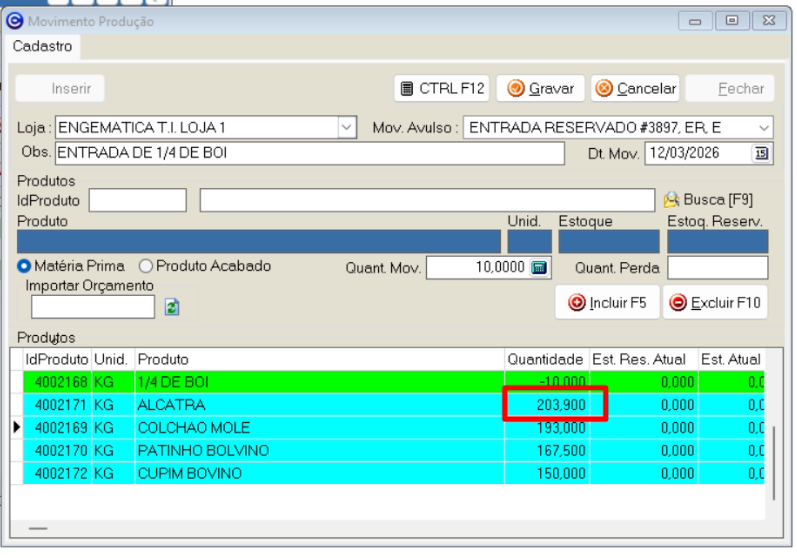The height and width of the screenshot is (558, 797).
Task: Click the Quantidade column header
Action: coord(544,358)
